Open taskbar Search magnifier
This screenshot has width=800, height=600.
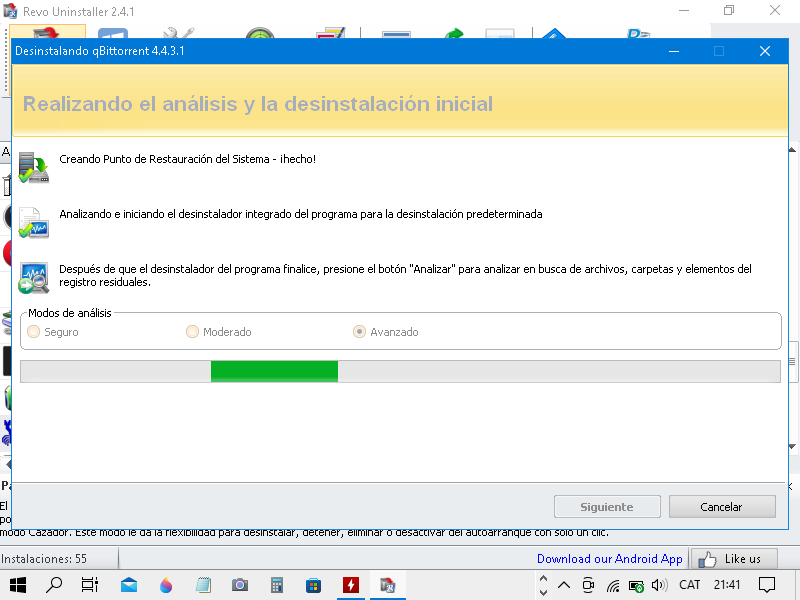click(x=54, y=585)
